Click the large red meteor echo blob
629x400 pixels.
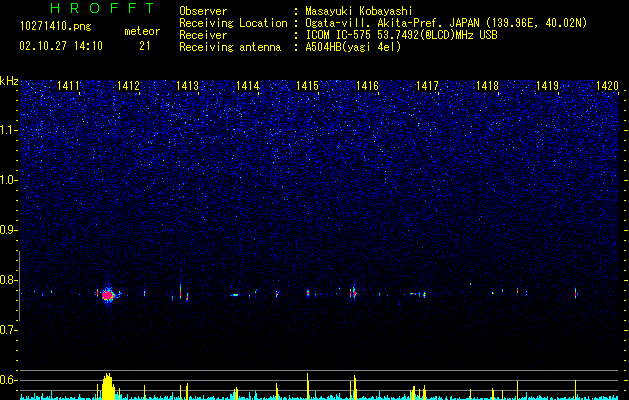tap(108, 295)
